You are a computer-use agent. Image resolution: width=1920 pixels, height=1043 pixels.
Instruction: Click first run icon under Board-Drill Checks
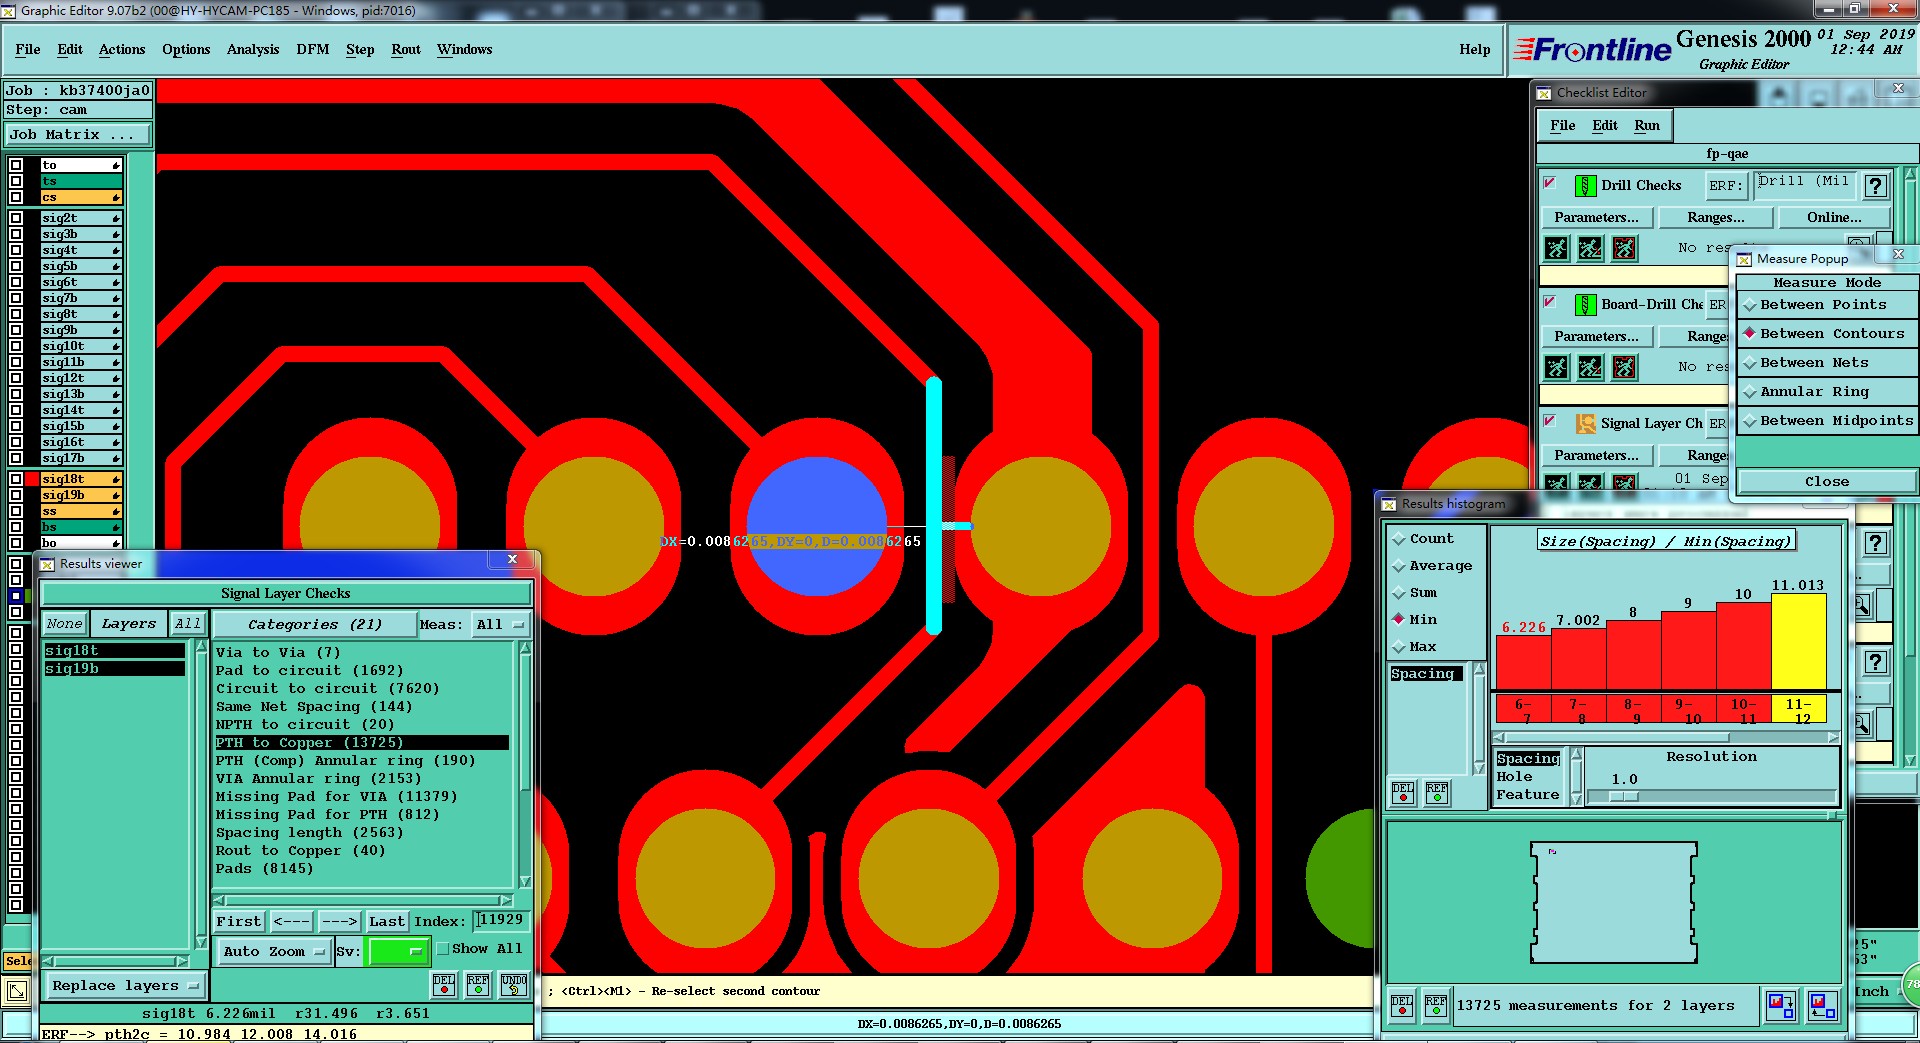coord(1557,367)
